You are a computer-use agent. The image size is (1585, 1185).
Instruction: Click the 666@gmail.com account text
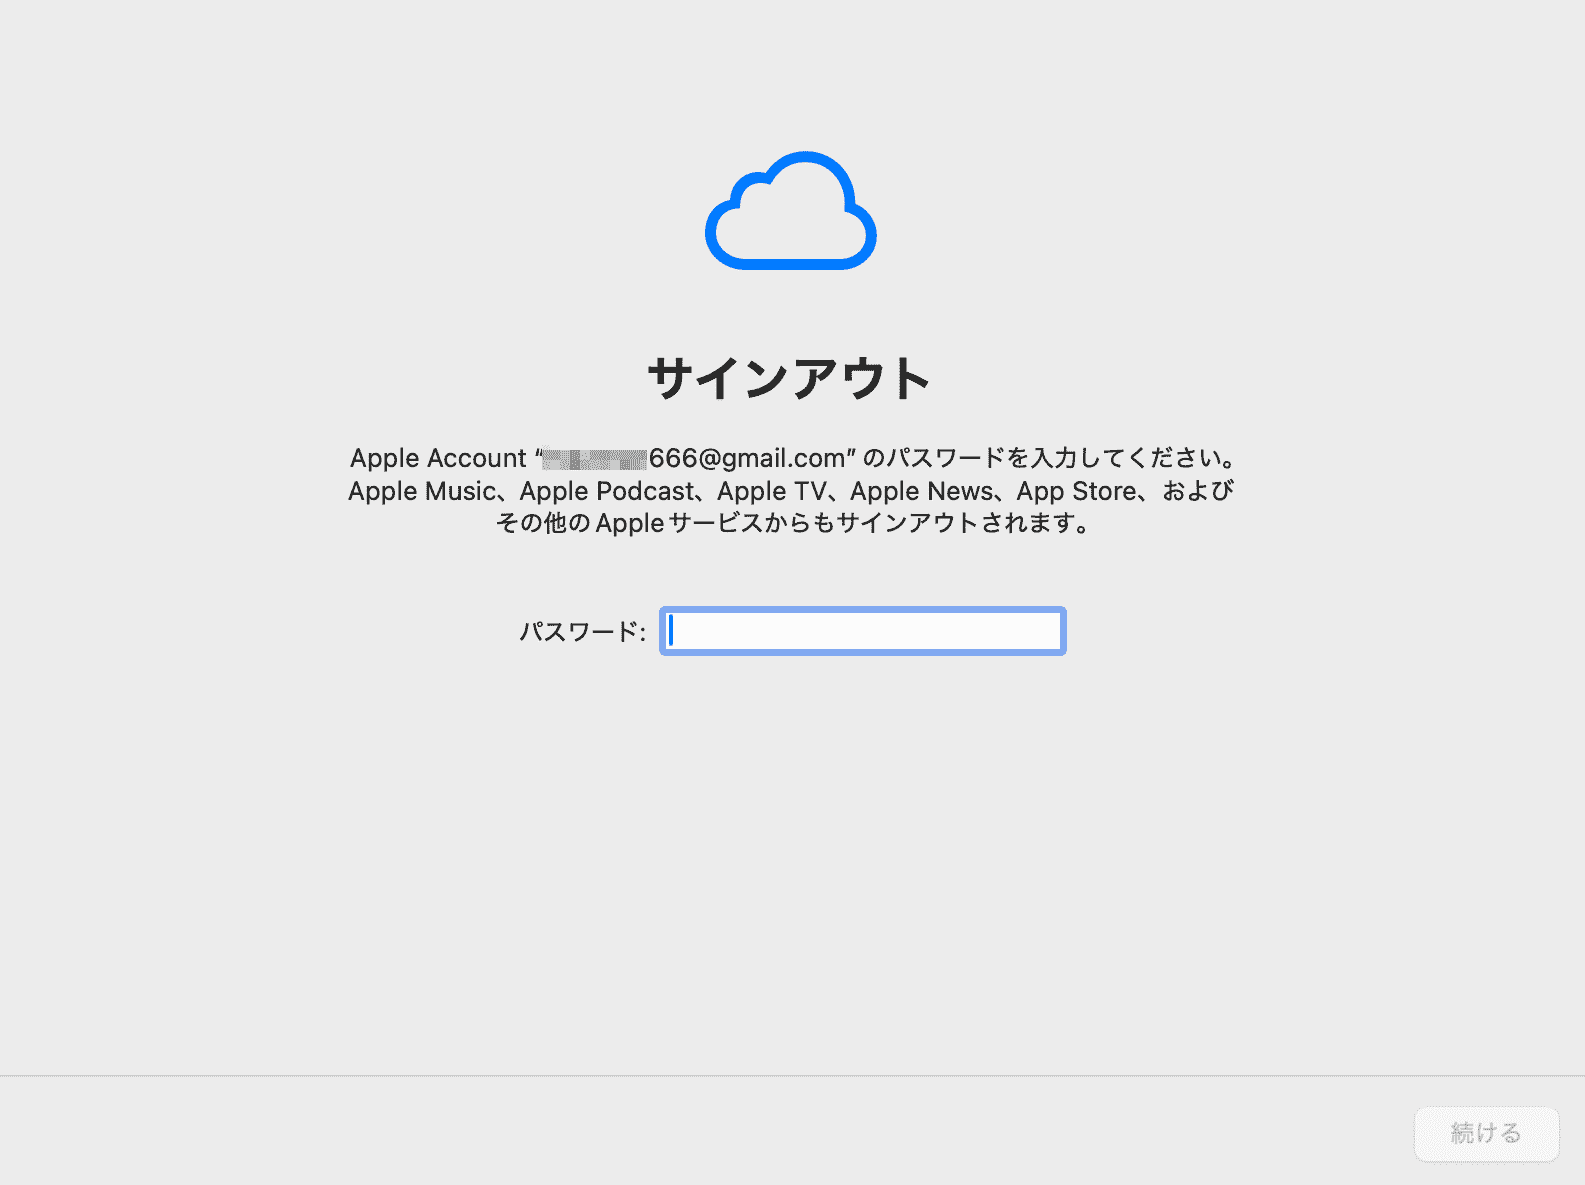[747, 458]
